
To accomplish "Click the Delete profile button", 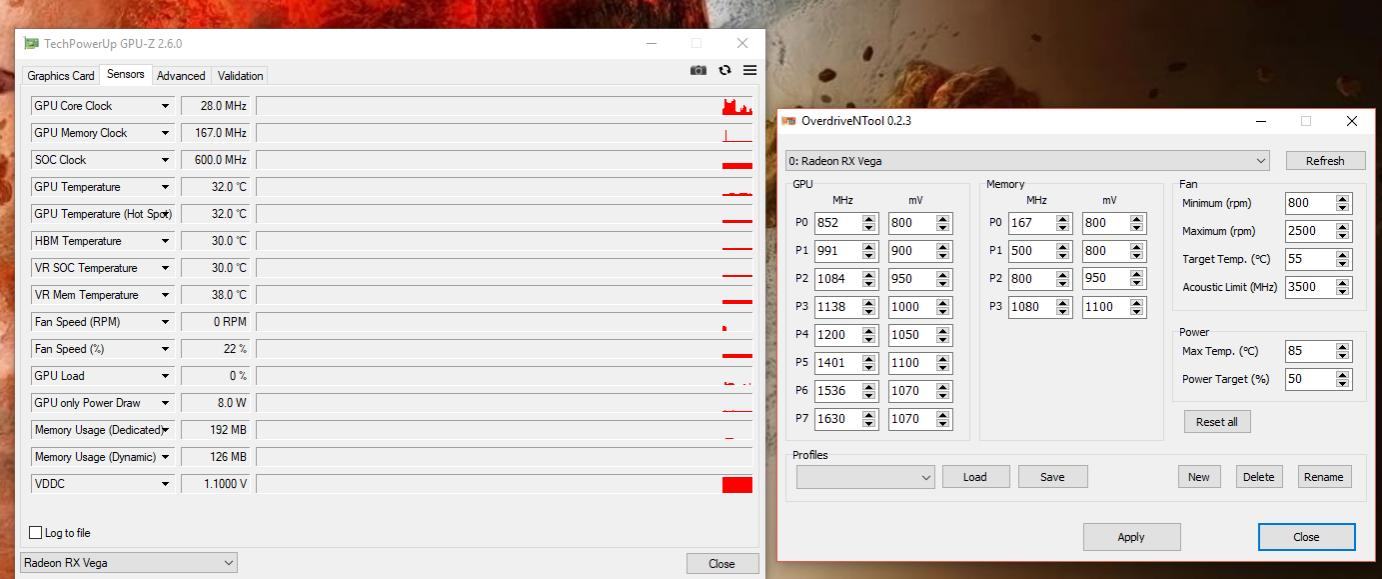I will point(1258,477).
